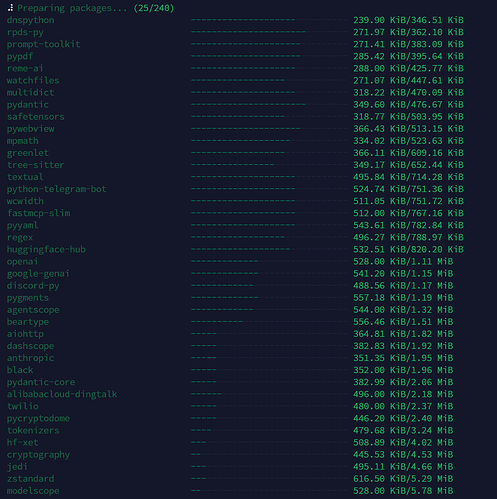Click size value '496.27 KiB/788.97 KiB'
This screenshot has width=497, height=499.
click(408, 237)
